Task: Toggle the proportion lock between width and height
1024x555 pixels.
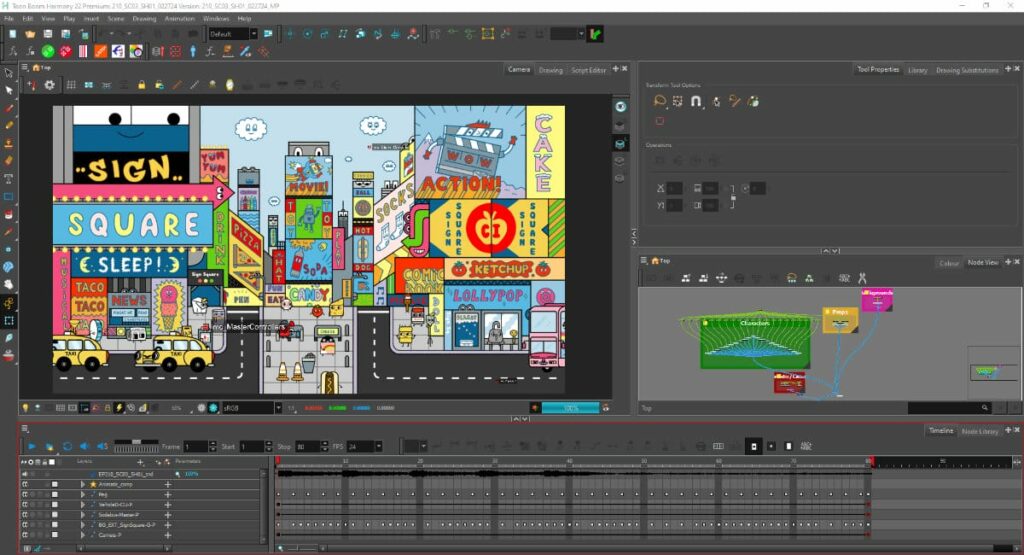Action: tap(733, 197)
